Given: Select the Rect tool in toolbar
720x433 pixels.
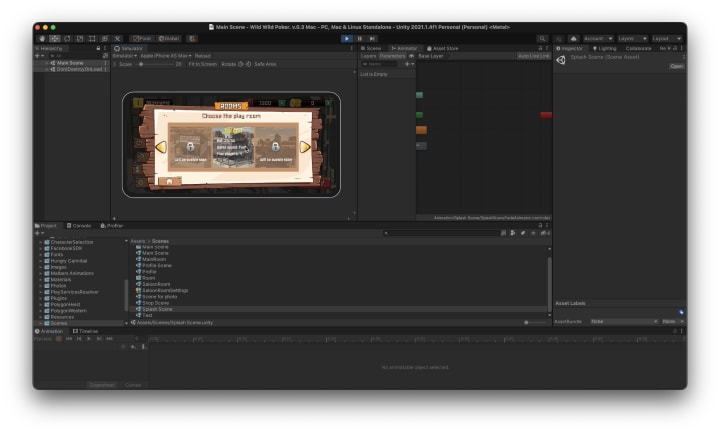Looking at the screenshot, I should 92,39.
